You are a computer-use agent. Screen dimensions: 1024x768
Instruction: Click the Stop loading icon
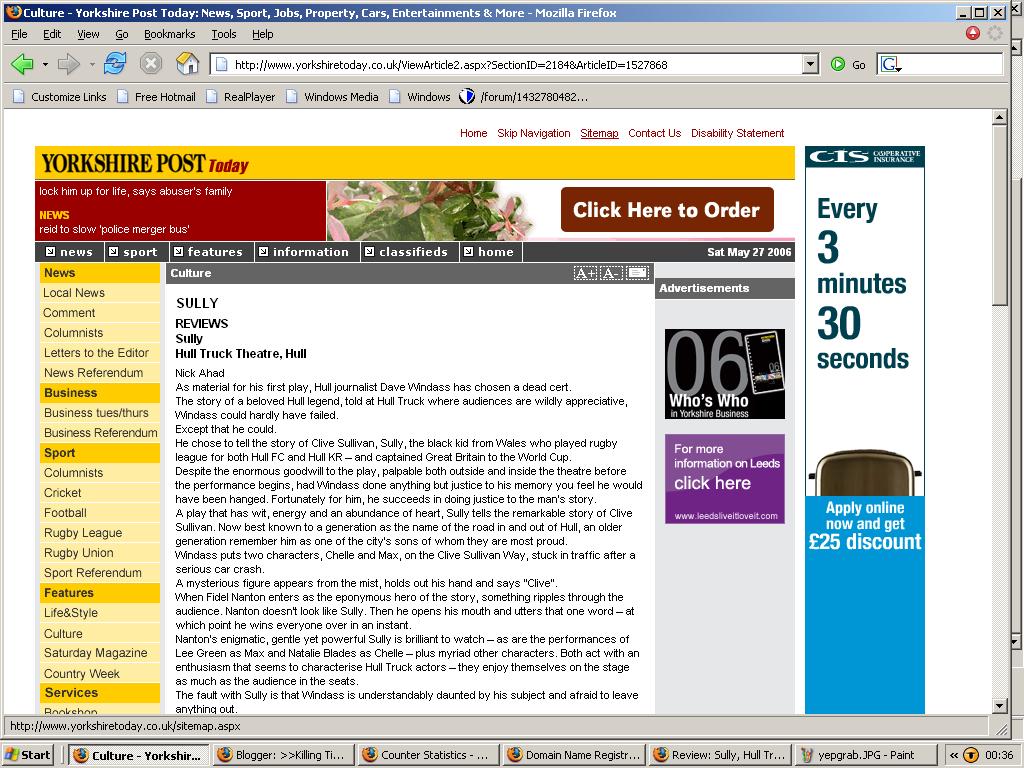tap(151, 64)
